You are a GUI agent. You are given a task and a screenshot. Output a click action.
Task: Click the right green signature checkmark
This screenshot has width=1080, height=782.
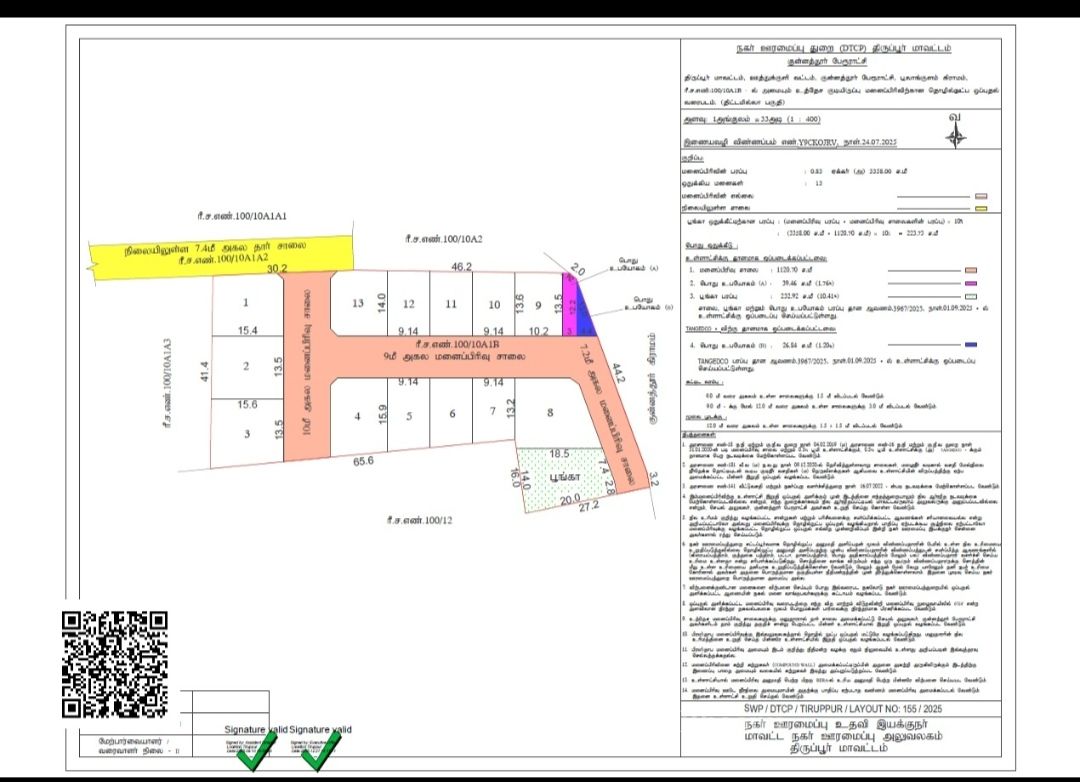[321, 751]
